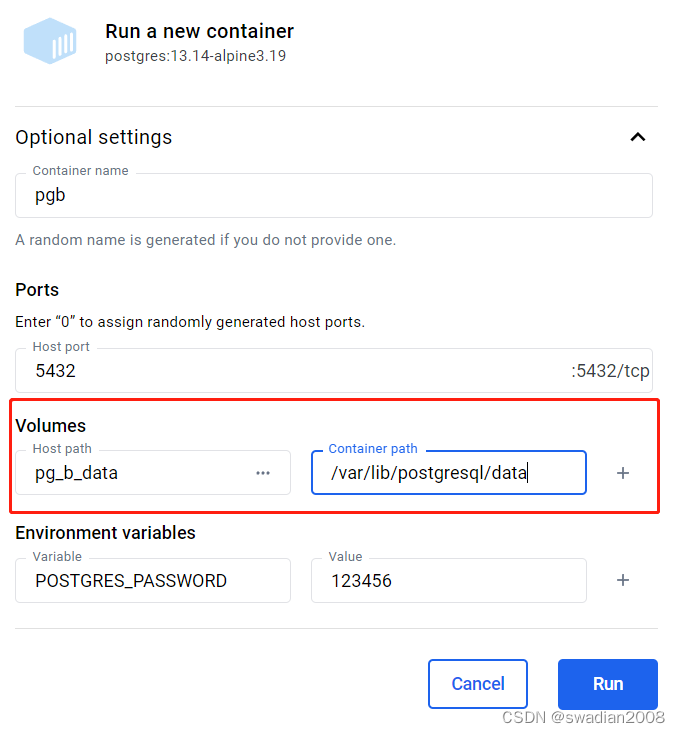This screenshot has width=680, height=733.
Task: Click the postgres:13.14-alpine3.19 image name
Action: point(195,56)
